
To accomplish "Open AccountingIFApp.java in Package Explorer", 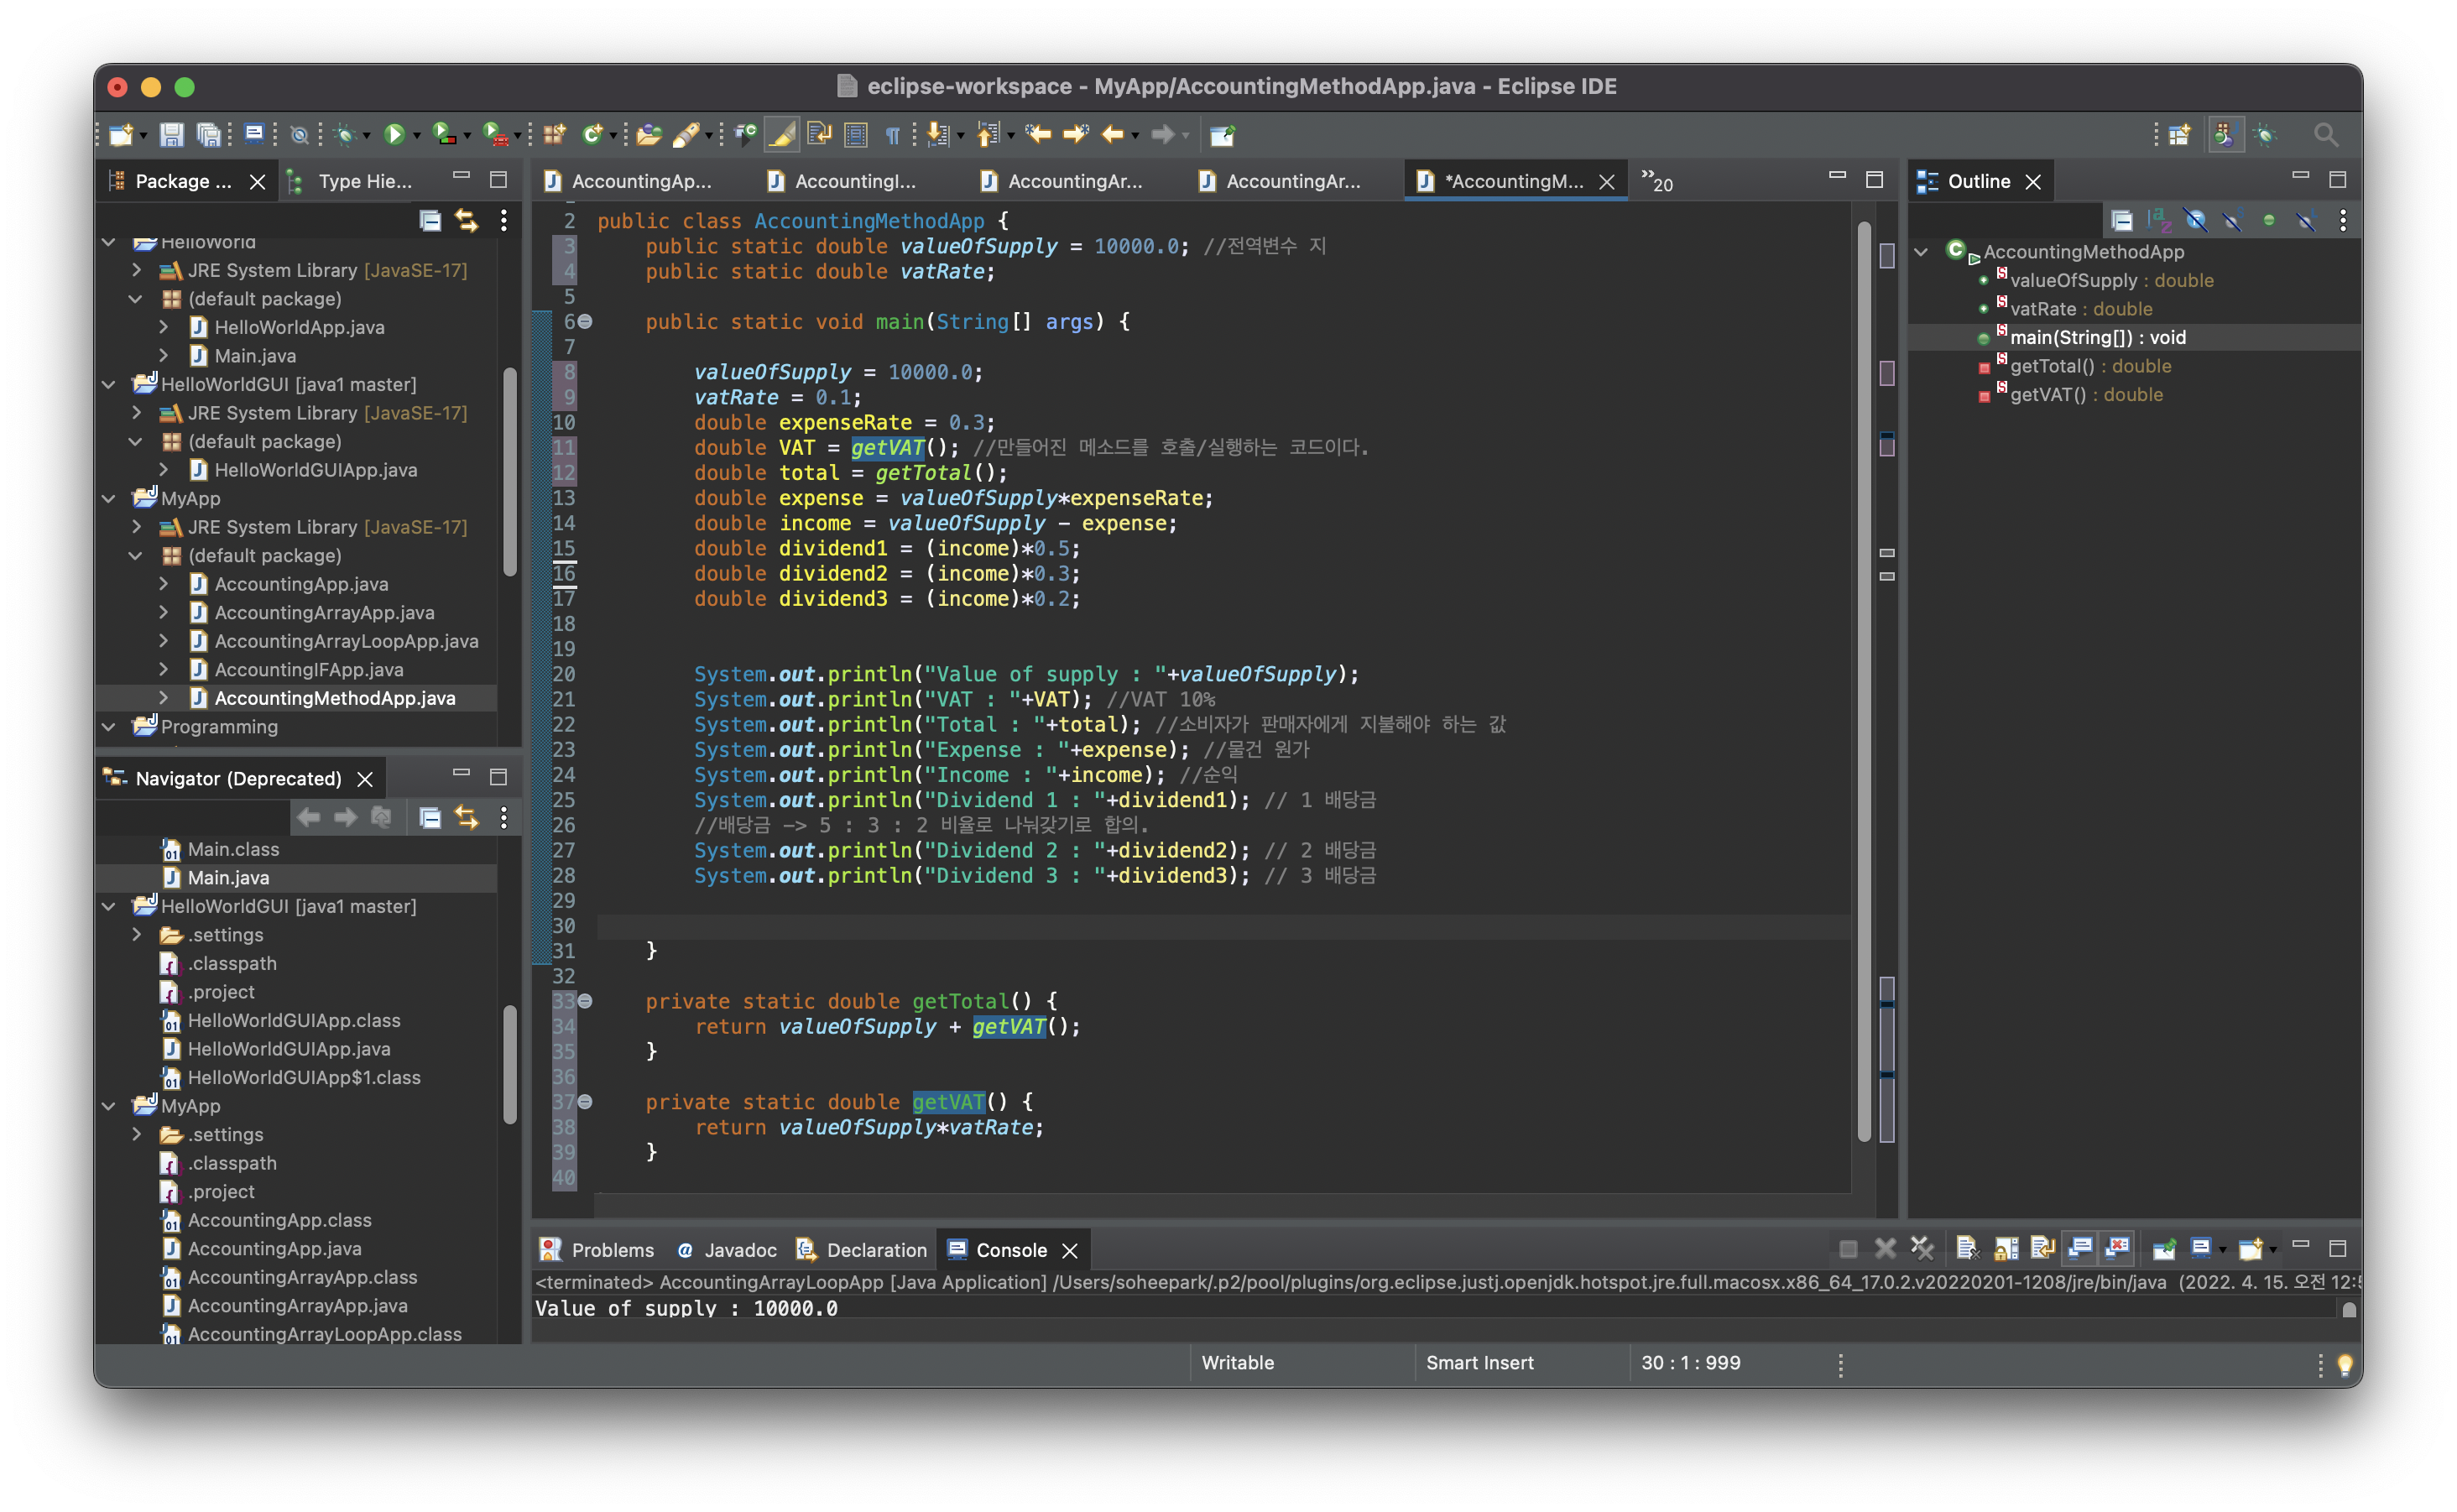I will click(x=308, y=669).
